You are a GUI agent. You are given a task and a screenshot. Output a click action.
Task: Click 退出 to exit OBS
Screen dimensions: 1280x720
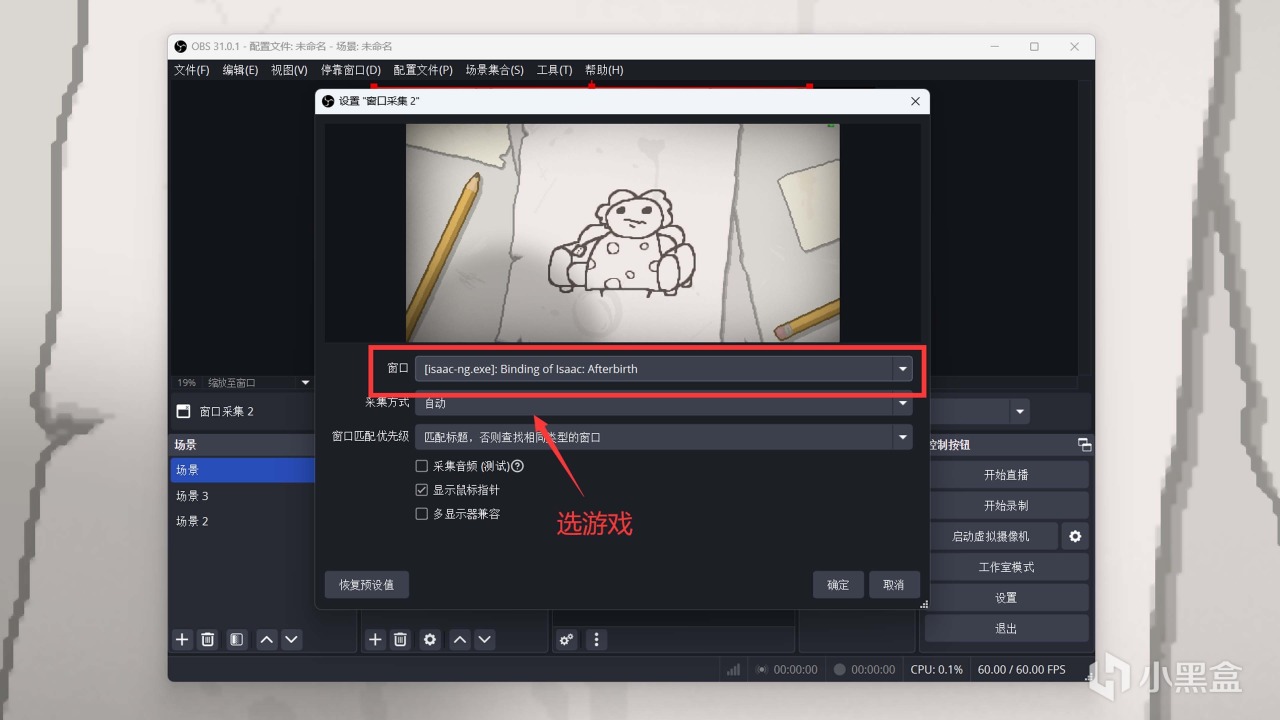click(x=1006, y=629)
